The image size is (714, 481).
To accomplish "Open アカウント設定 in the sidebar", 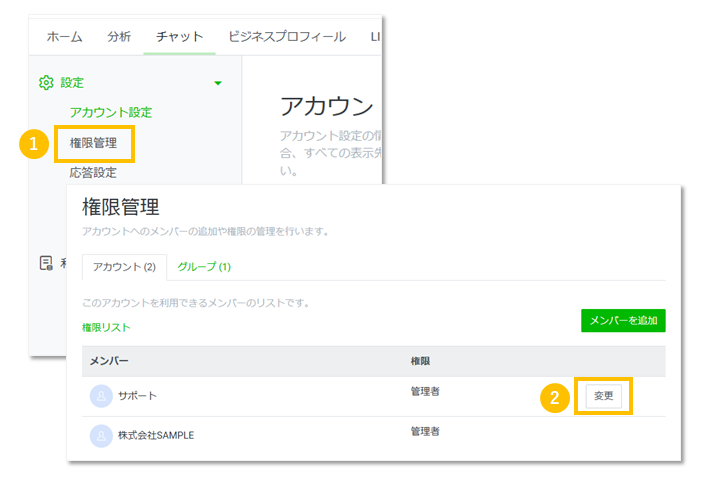I will click(110, 112).
